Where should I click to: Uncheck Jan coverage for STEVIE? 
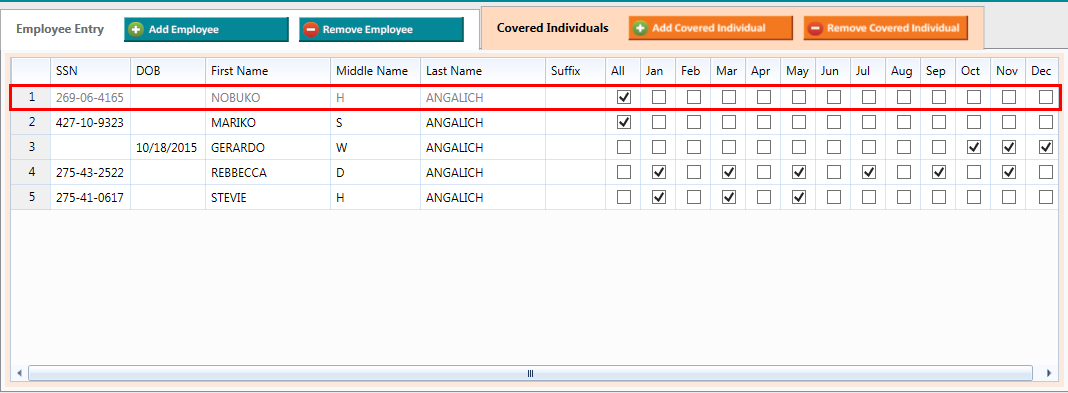(x=659, y=197)
